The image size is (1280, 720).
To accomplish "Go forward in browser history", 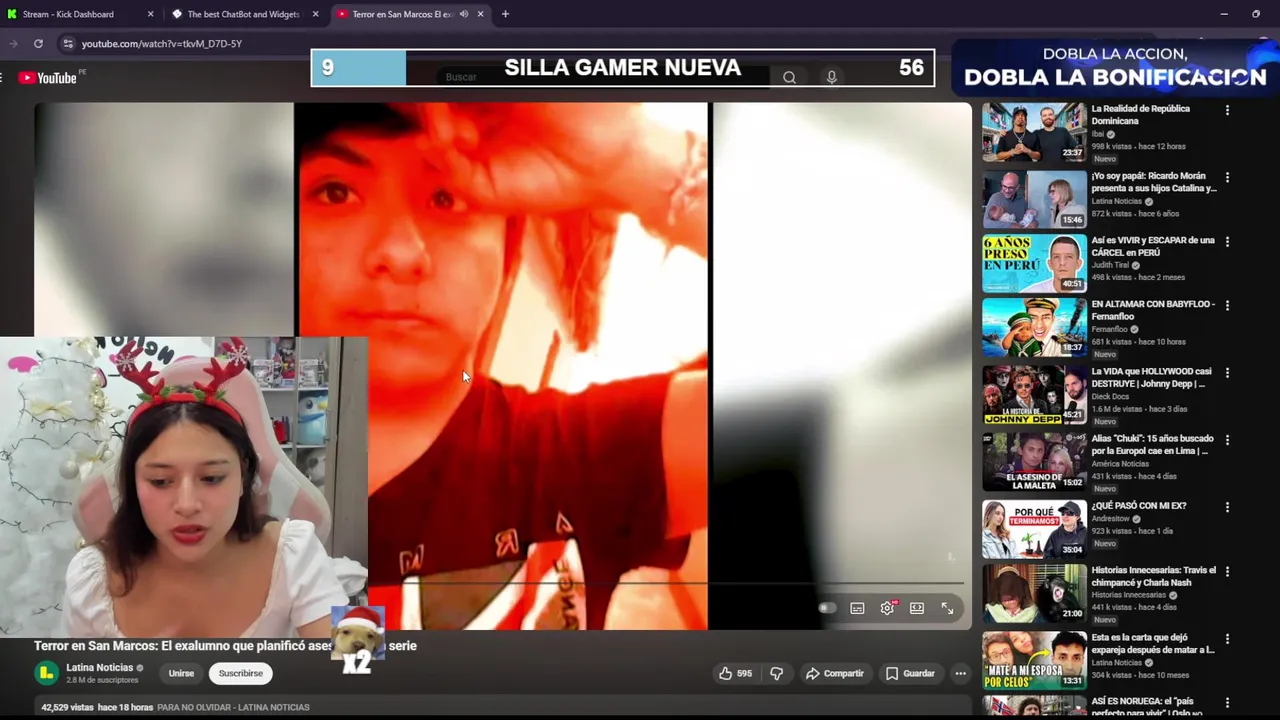I will pos(13,43).
